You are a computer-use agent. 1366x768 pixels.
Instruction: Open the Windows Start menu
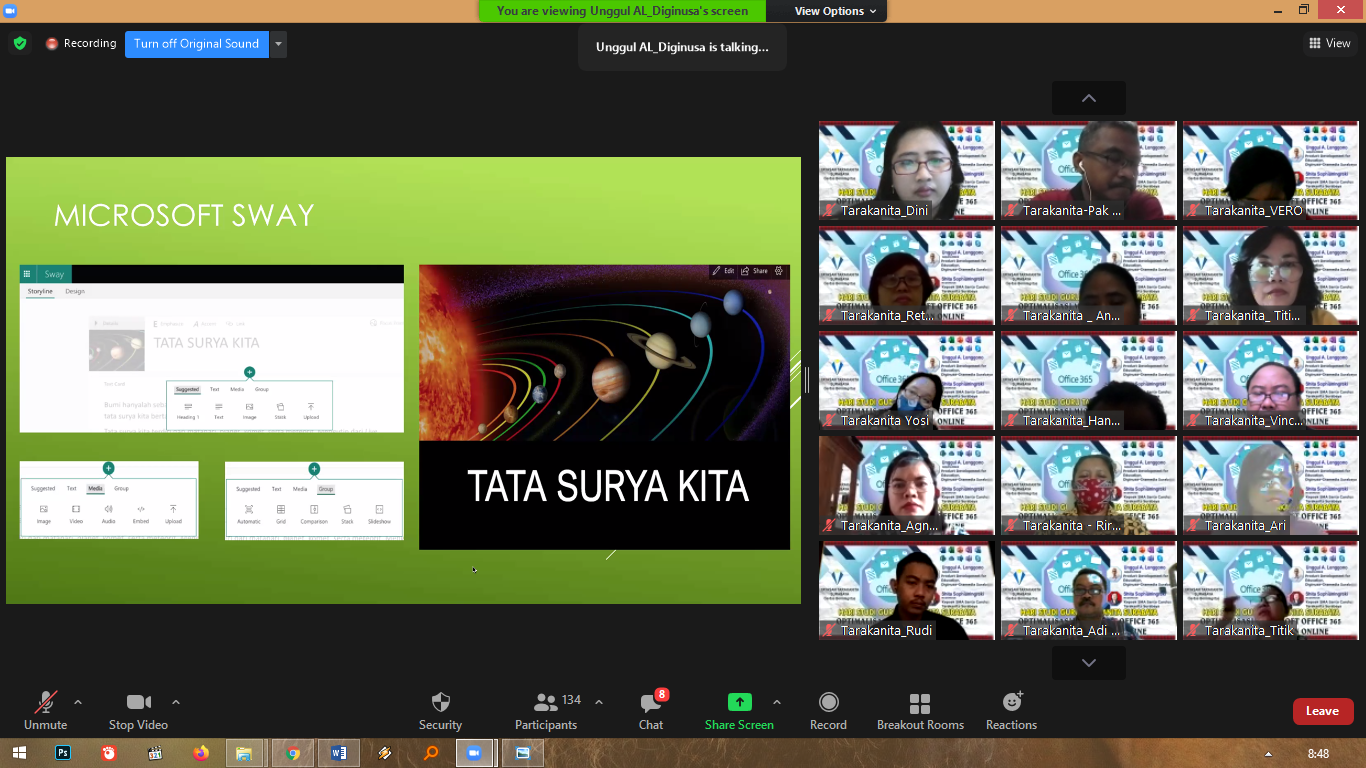tap(19, 753)
